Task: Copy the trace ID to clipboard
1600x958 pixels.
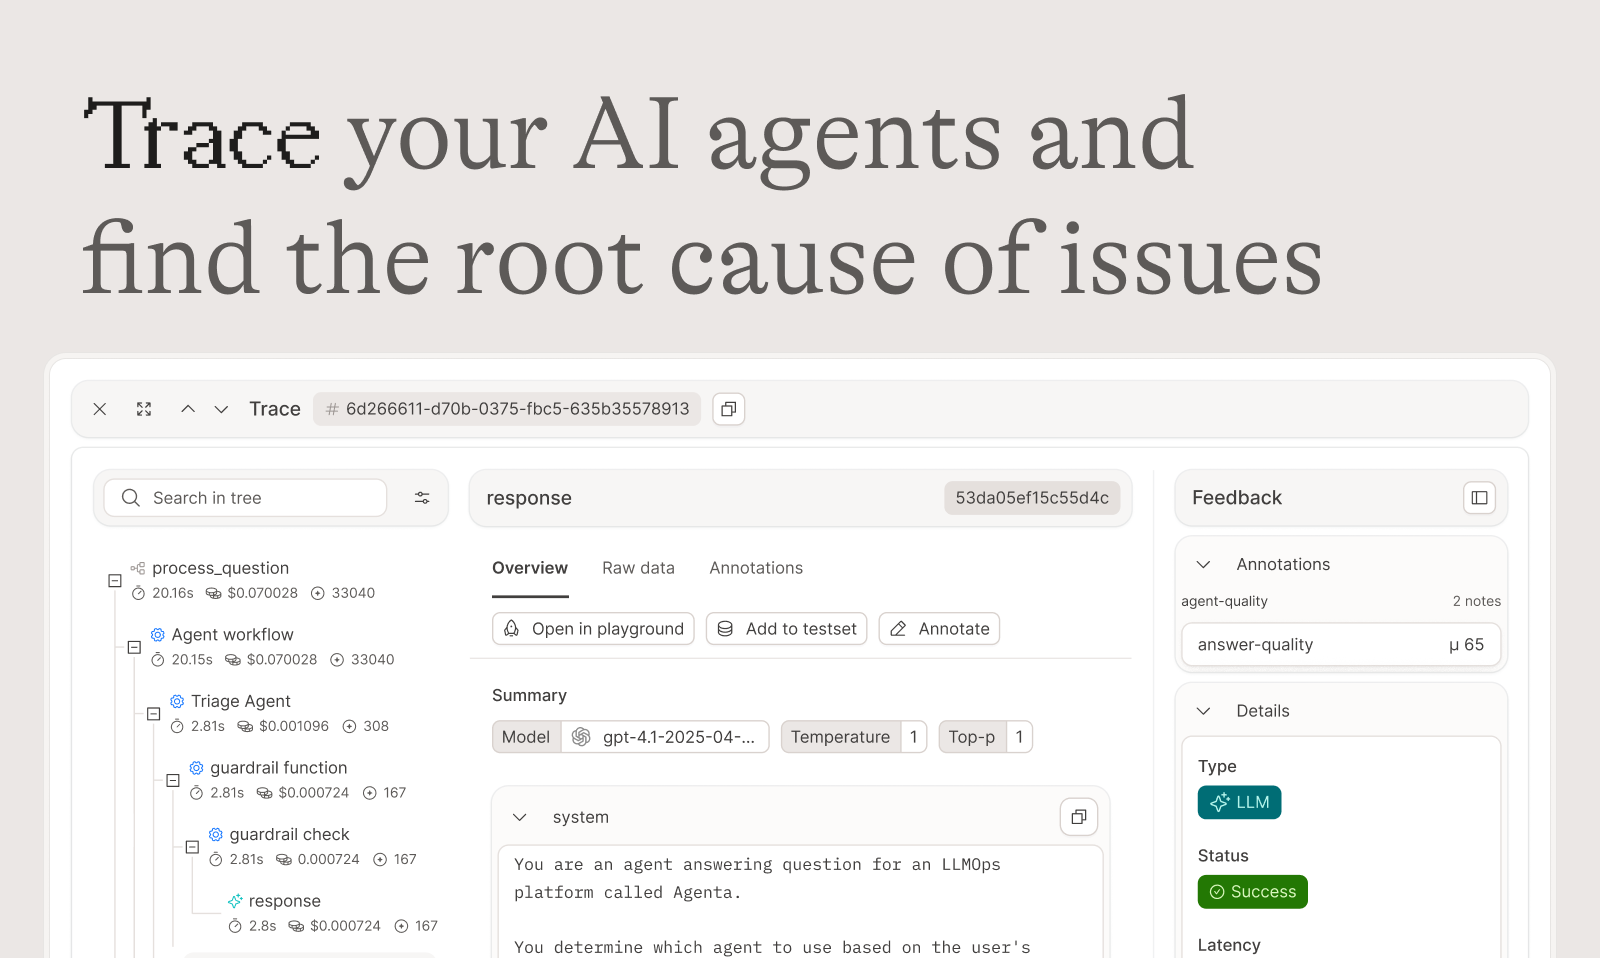Action: (728, 409)
